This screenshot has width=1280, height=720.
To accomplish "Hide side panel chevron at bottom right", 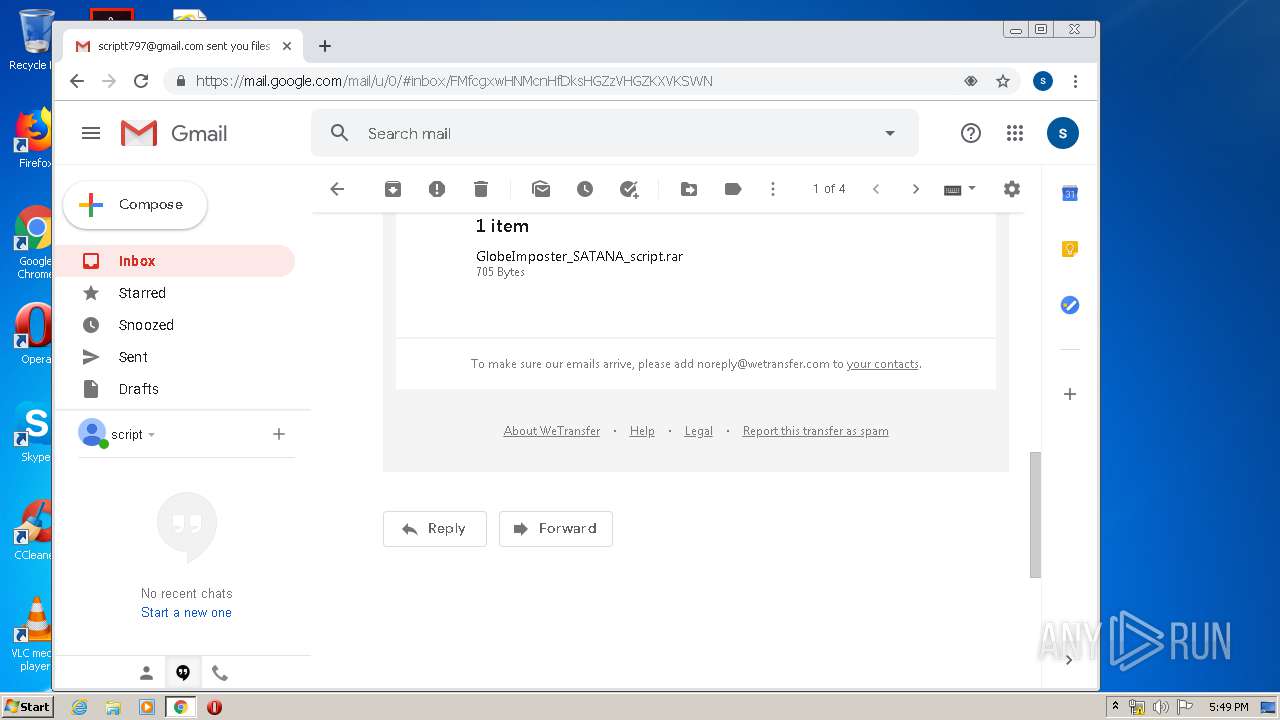I will (x=1069, y=659).
